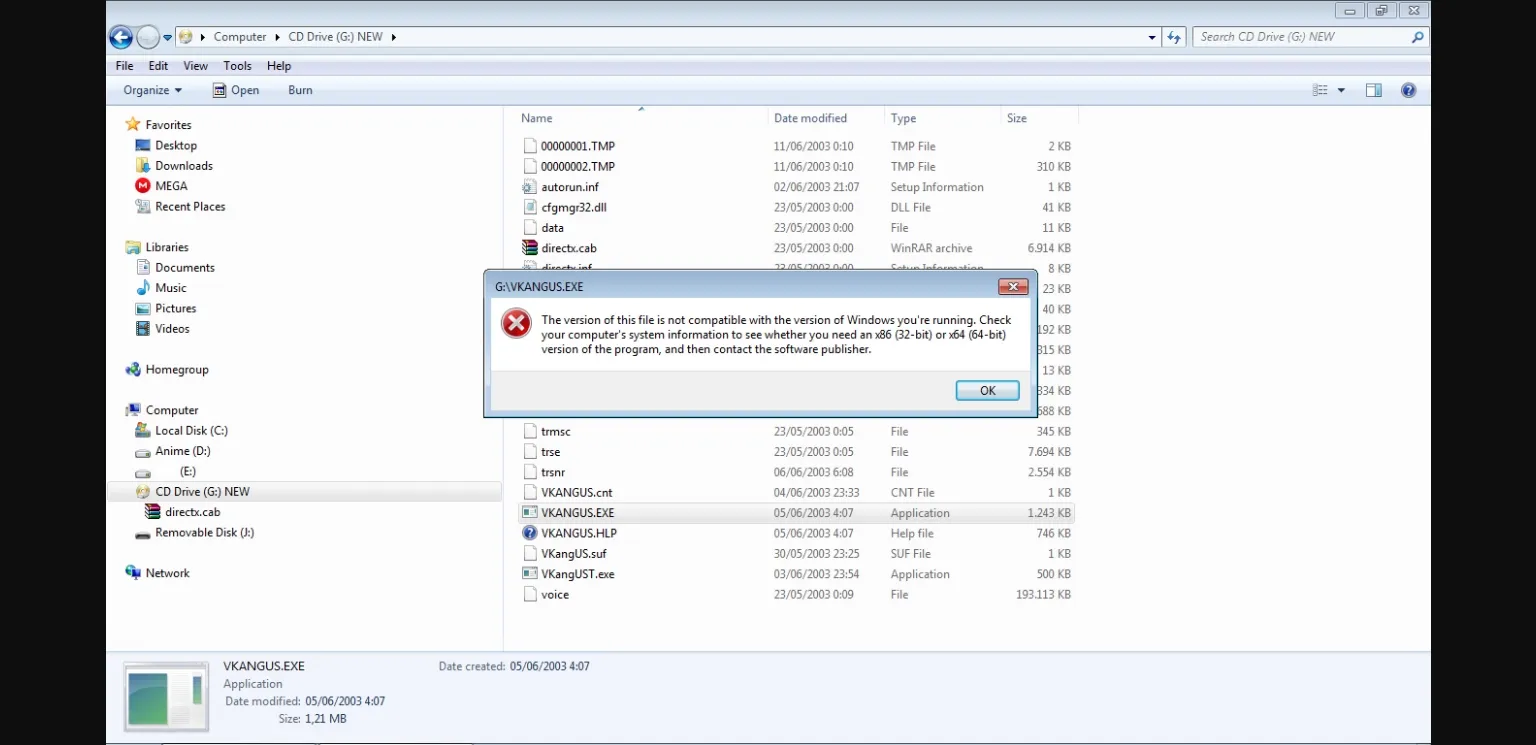Click the Back navigation arrow
This screenshot has height=745, width=1536.
click(x=121, y=37)
